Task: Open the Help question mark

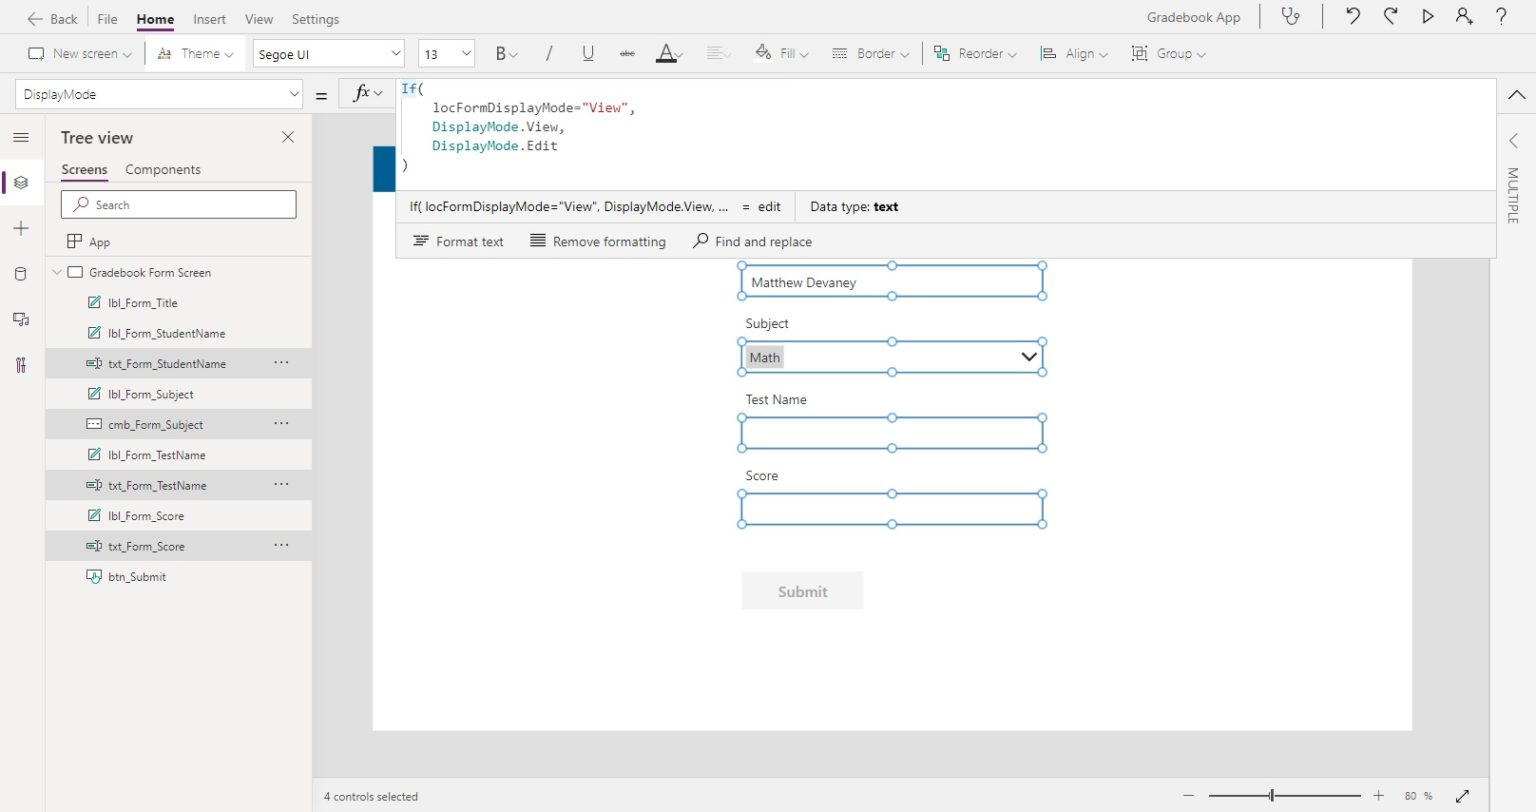Action: [1500, 17]
